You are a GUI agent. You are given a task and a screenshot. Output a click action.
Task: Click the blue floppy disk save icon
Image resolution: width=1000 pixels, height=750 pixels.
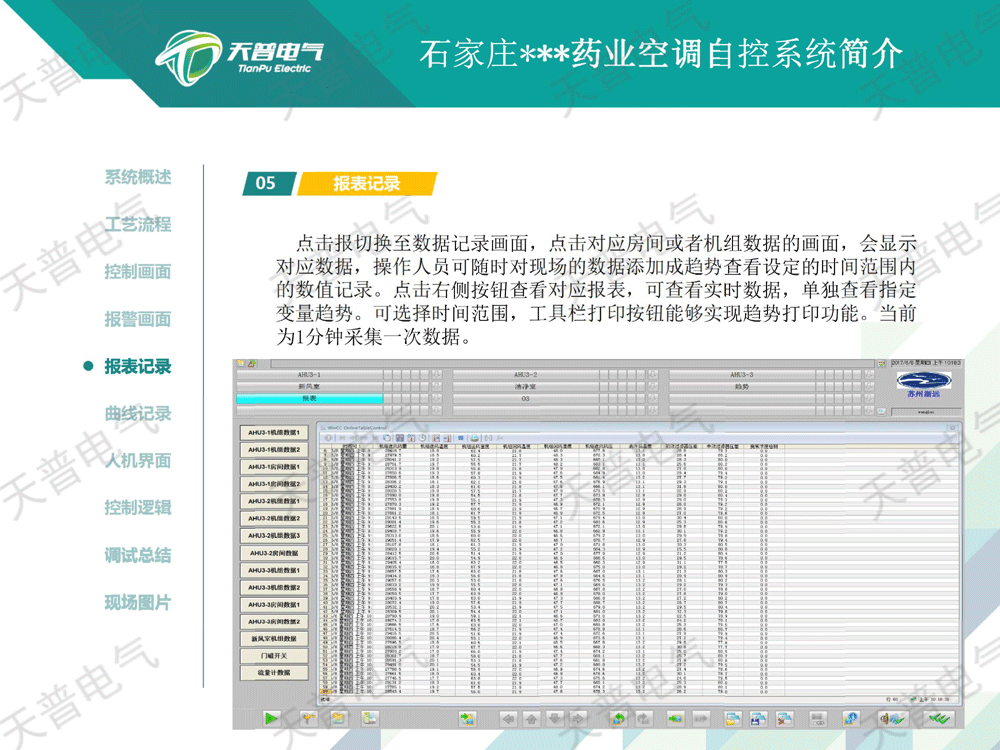[758, 719]
